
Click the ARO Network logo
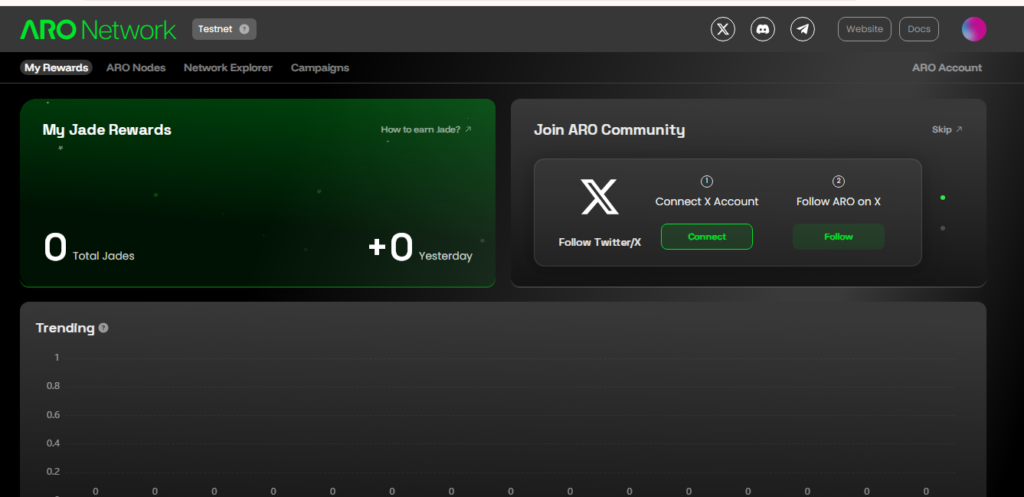tap(98, 30)
